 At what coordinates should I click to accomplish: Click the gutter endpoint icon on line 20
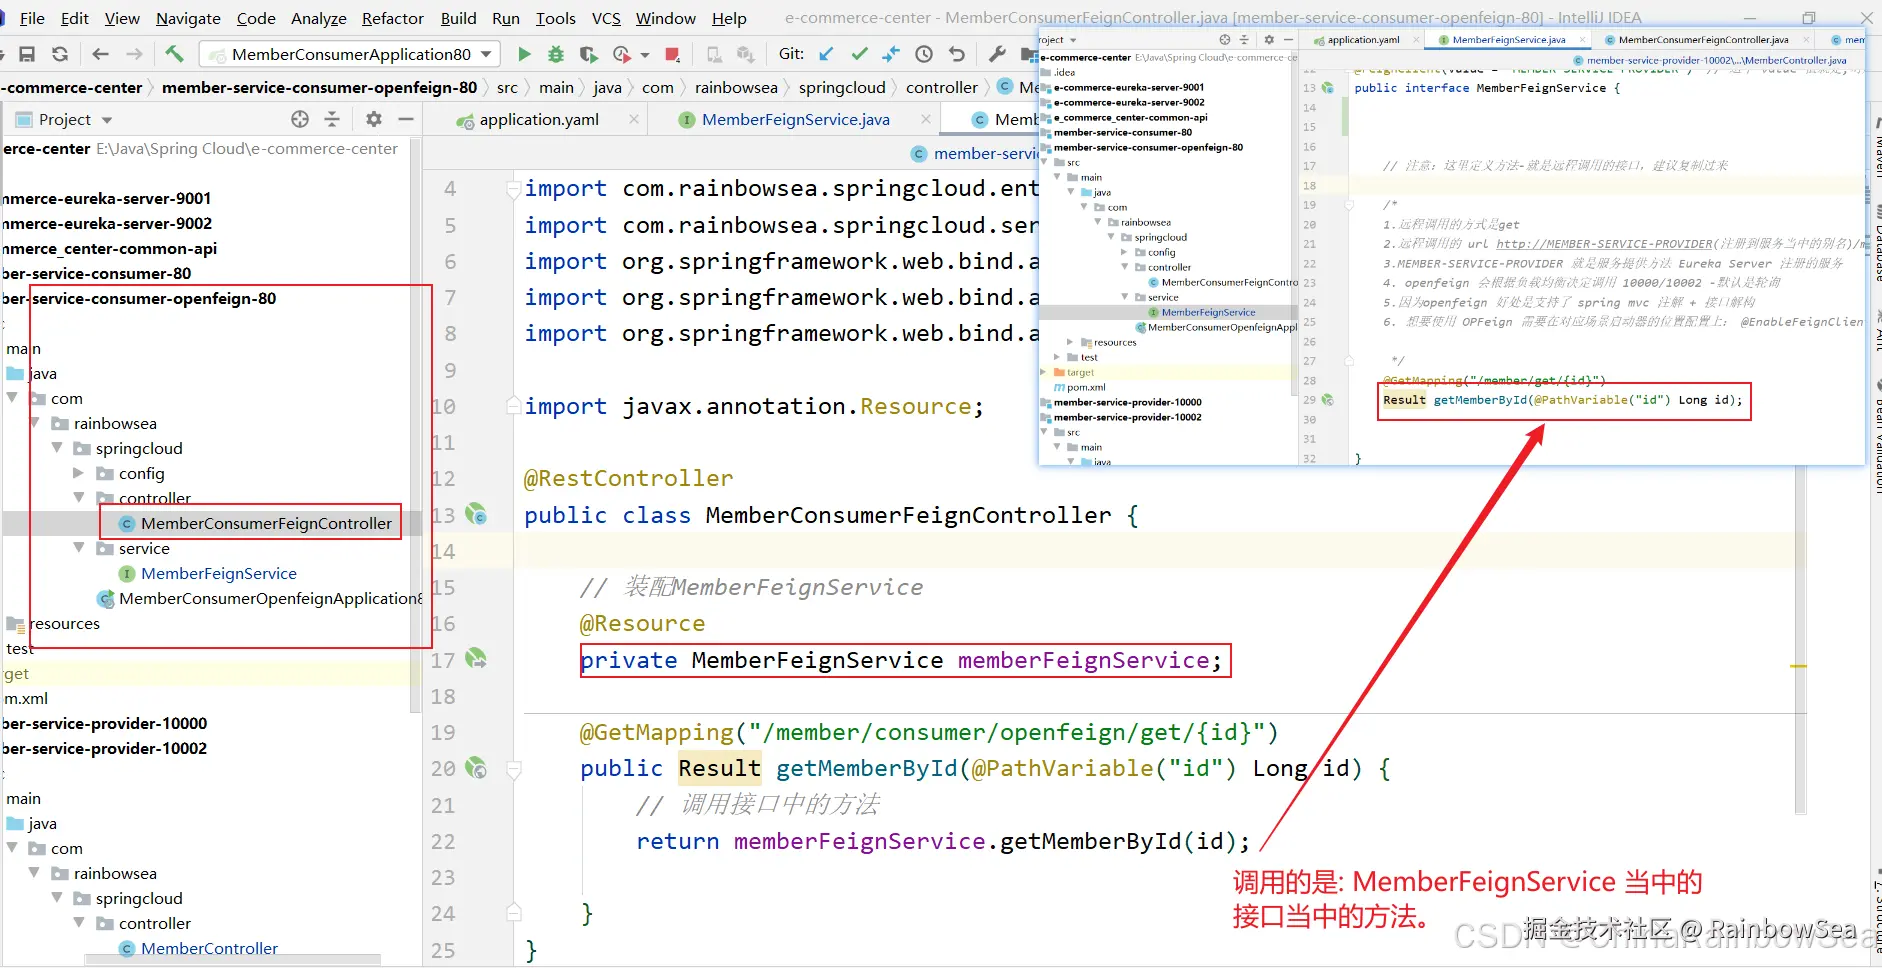tap(476, 768)
